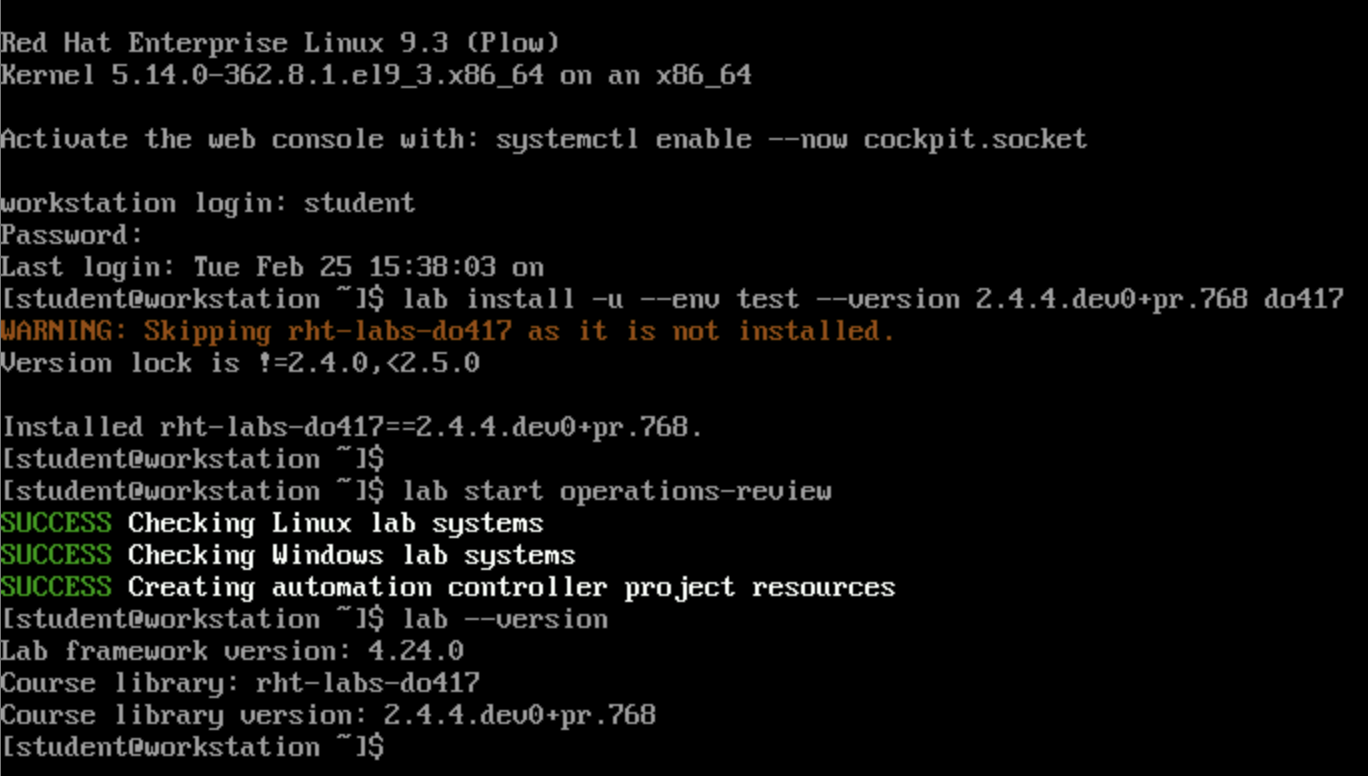Click the orange WARNING message line
The height and width of the screenshot is (776, 1368).
(x=447, y=331)
